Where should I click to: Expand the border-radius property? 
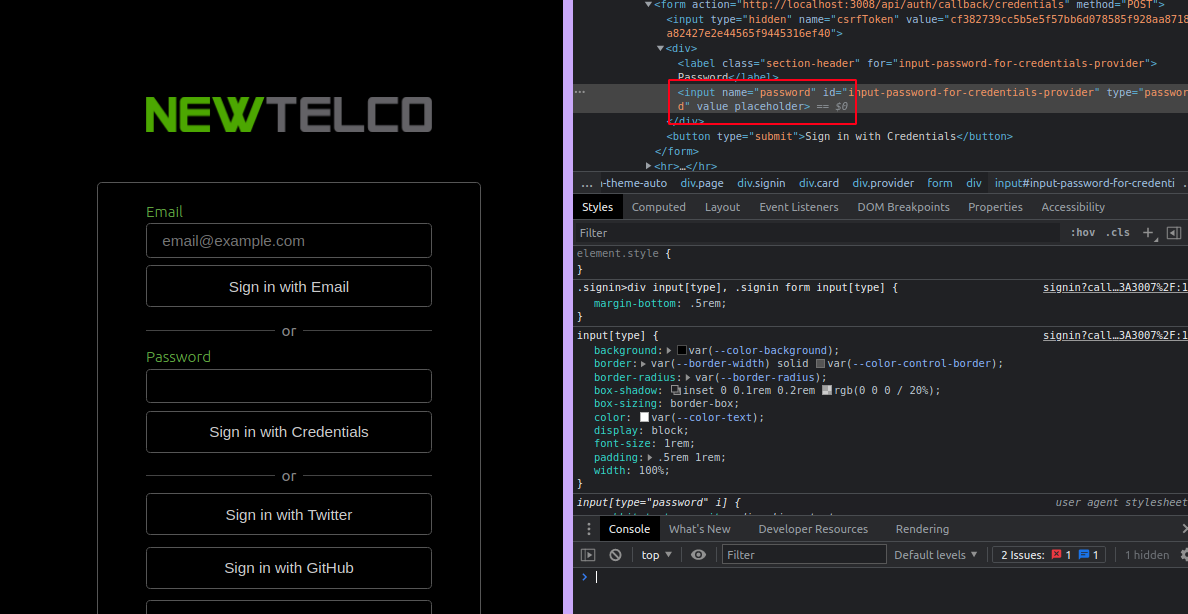click(x=689, y=377)
